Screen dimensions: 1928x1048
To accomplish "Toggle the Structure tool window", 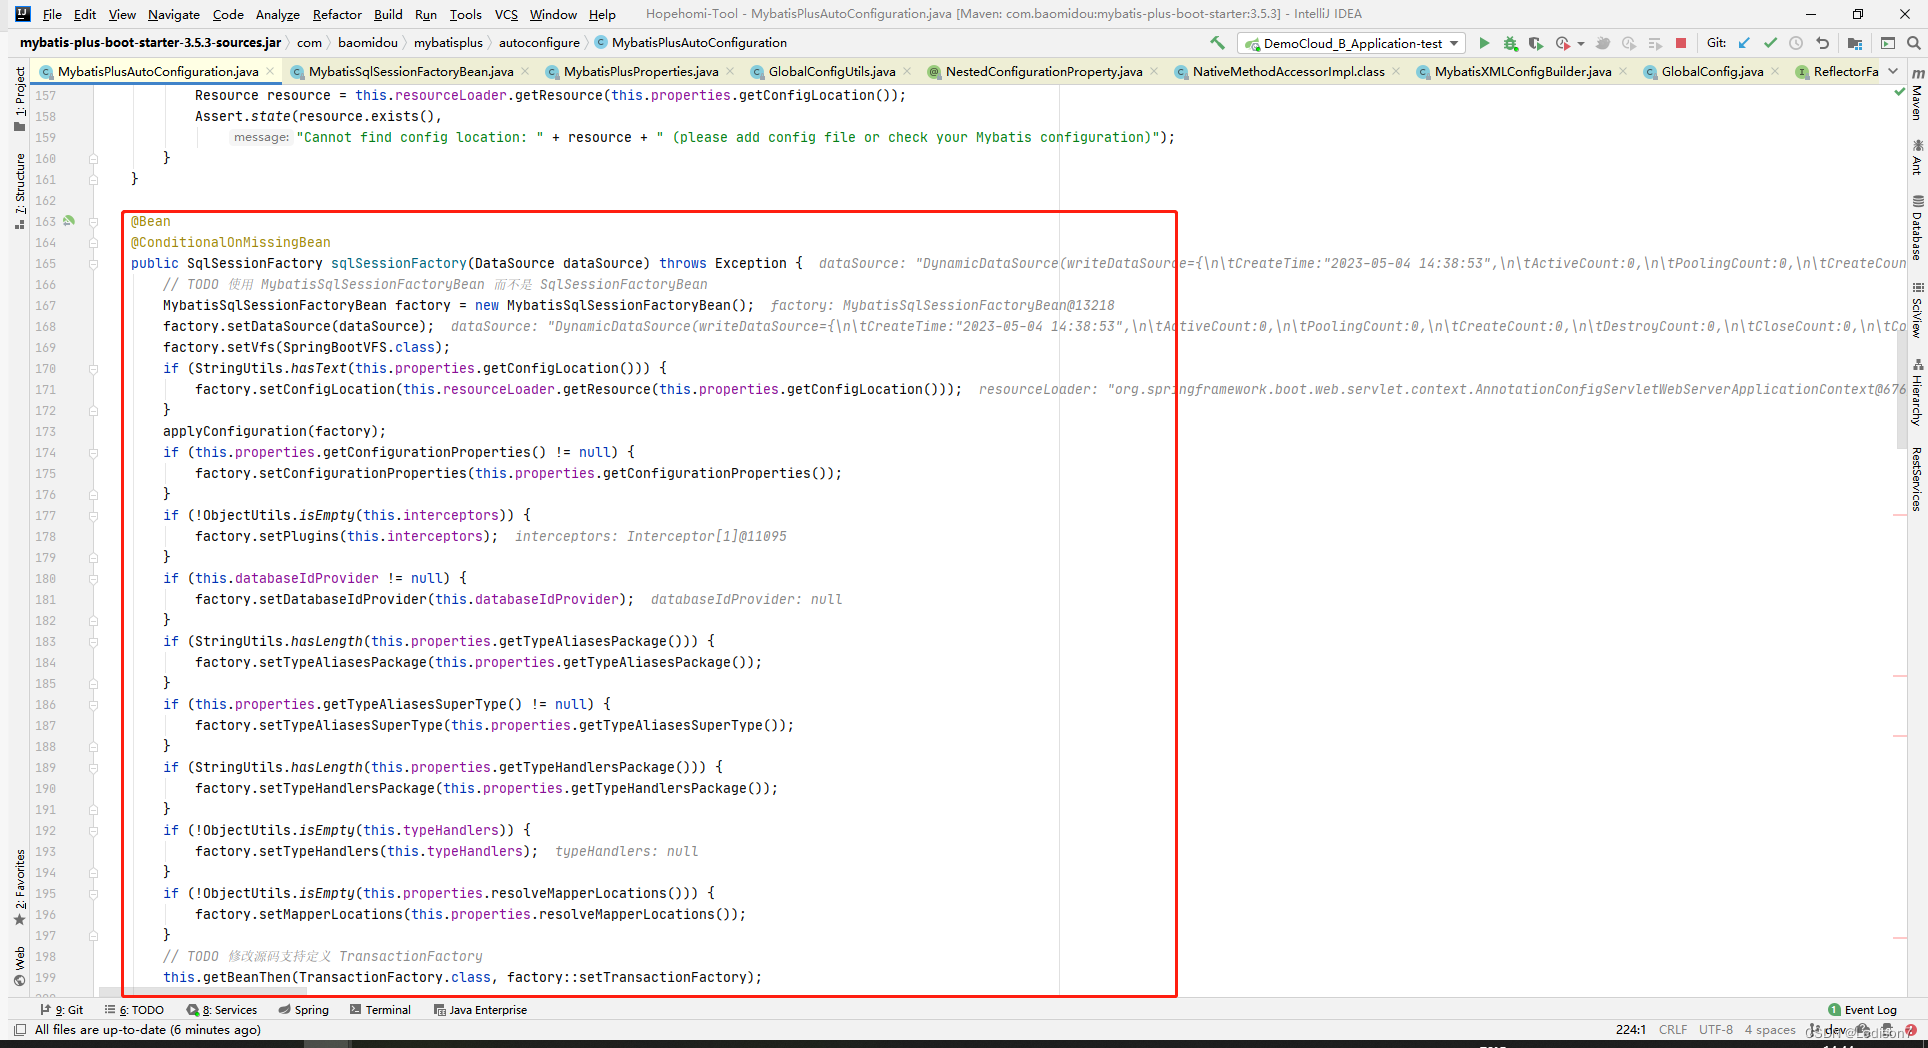I will tap(19, 191).
